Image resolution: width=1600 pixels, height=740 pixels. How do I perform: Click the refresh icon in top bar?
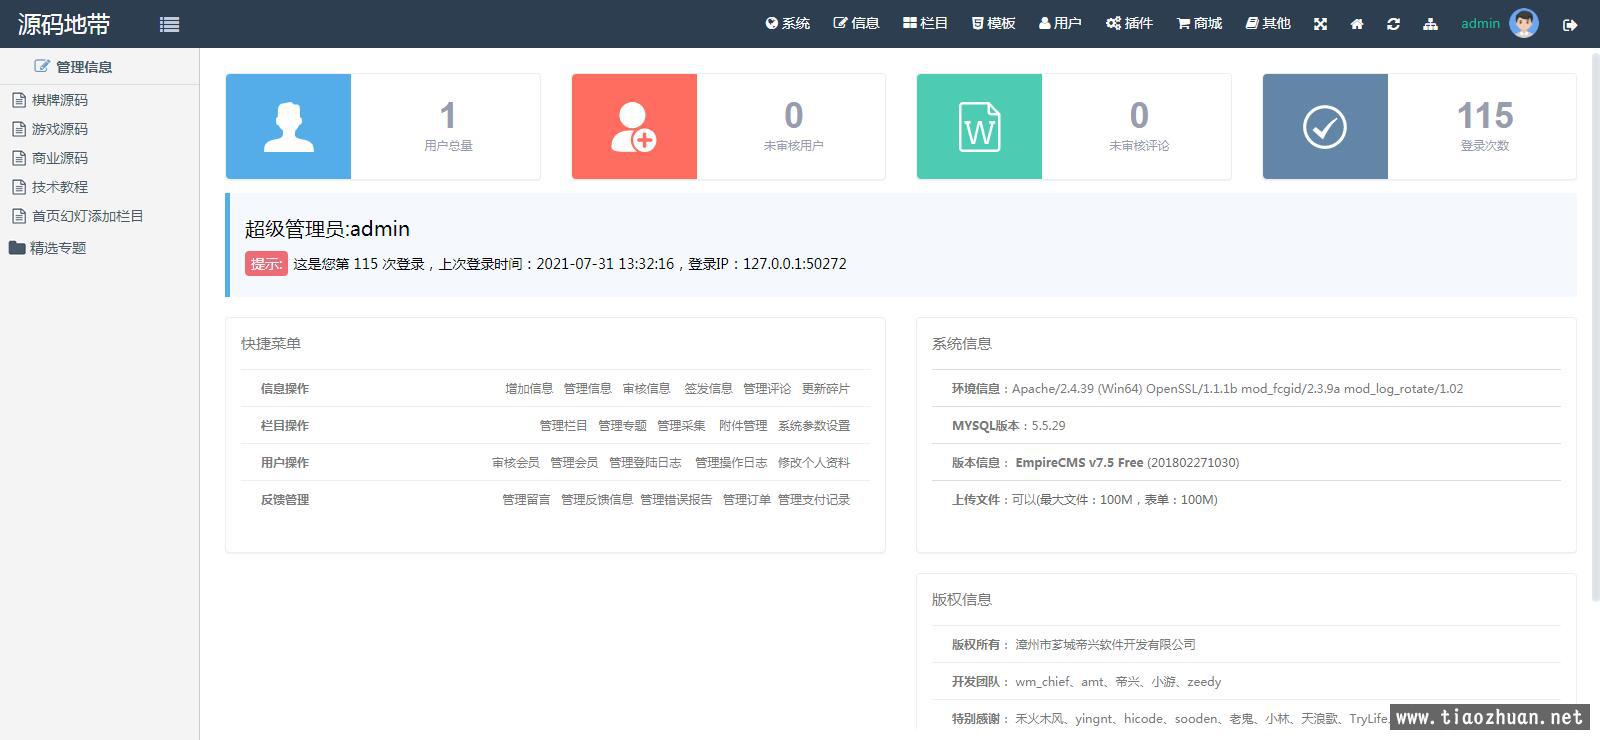click(1393, 24)
